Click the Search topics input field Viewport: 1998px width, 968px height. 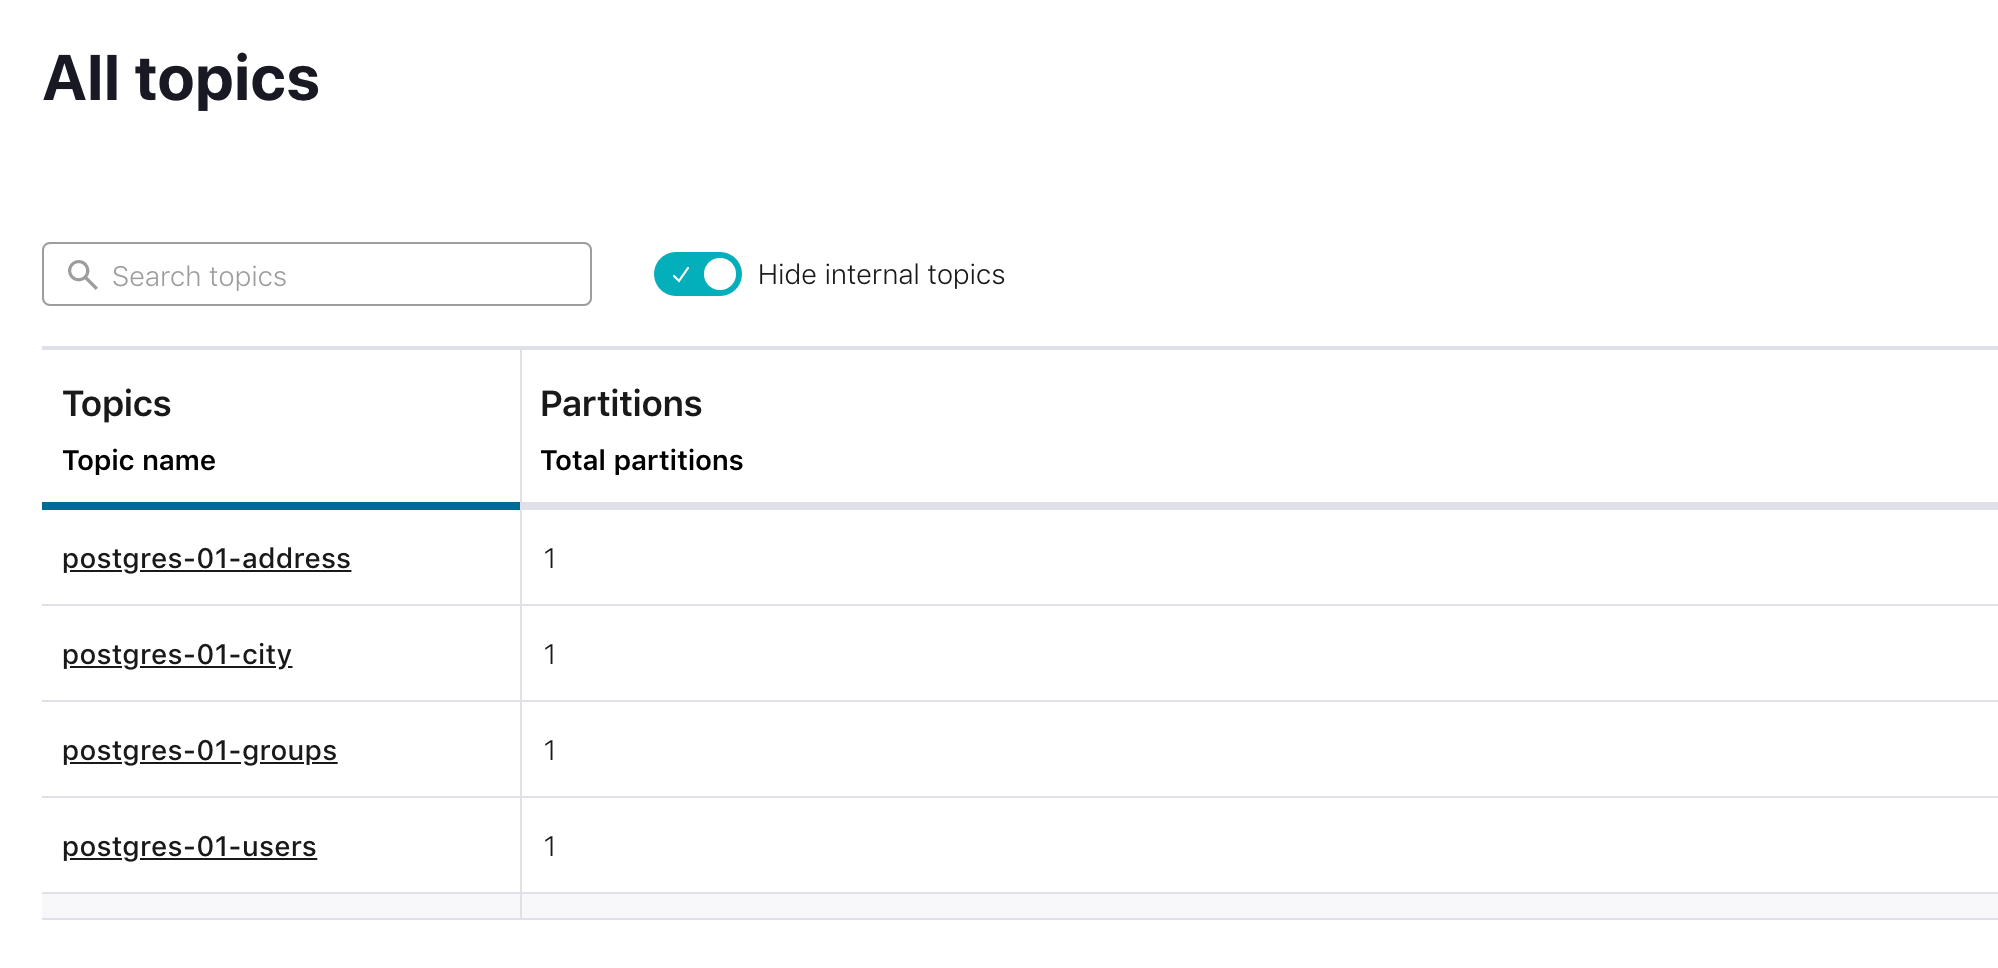pos(317,274)
